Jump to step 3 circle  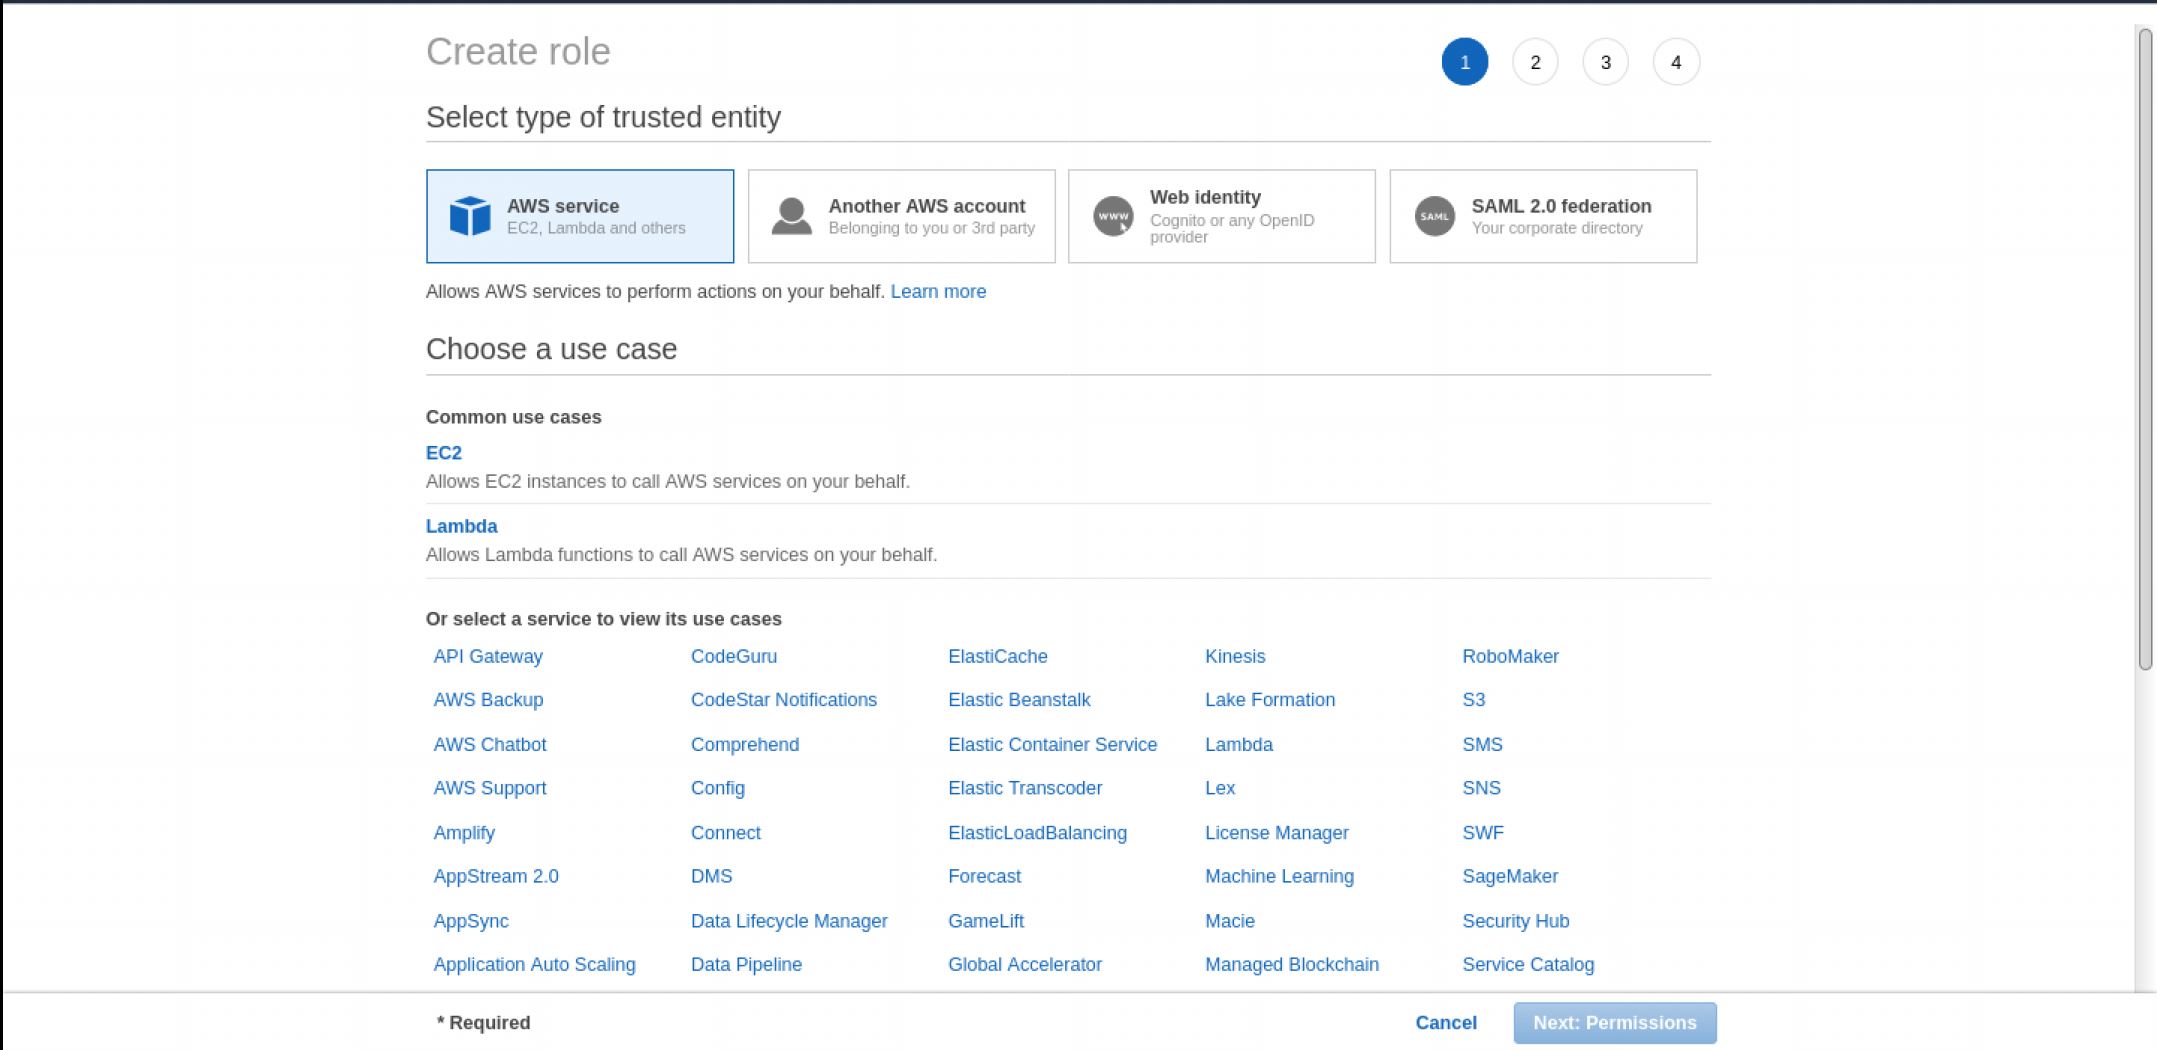pyautogui.click(x=1605, y=62)
